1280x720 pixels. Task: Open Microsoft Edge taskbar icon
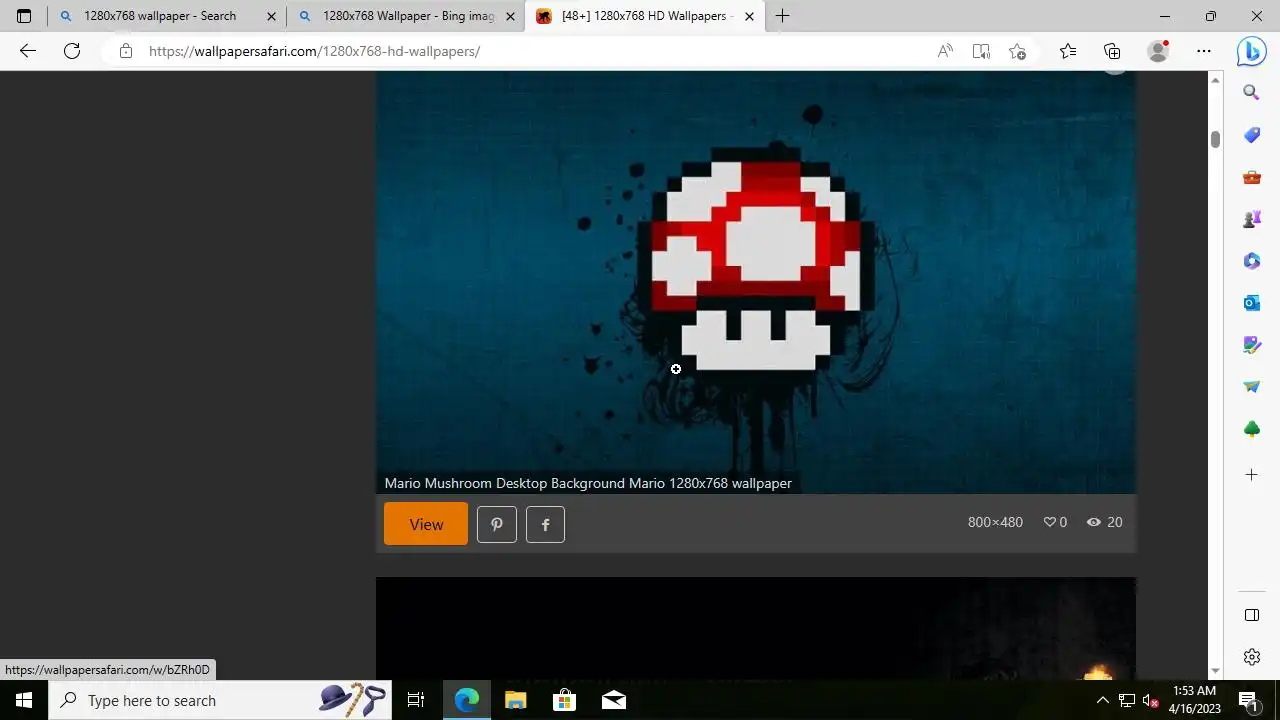coord(466,700)
